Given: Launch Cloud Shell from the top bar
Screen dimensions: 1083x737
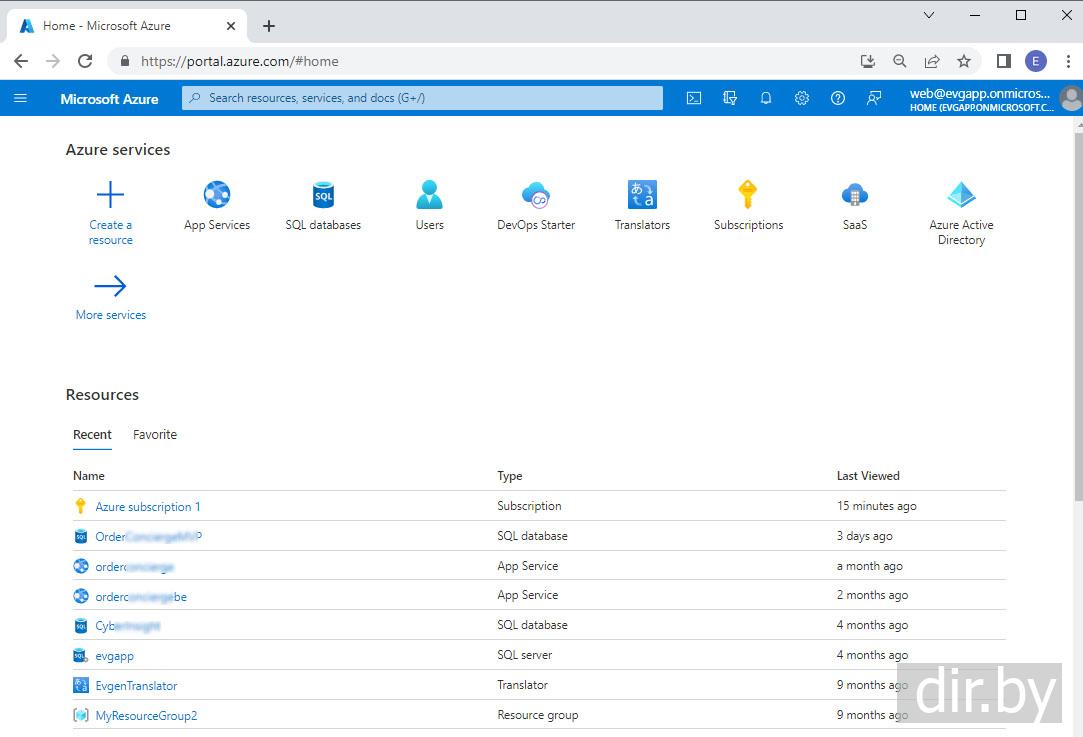Looking at the screenshot, I should click(x=693, y=98).
